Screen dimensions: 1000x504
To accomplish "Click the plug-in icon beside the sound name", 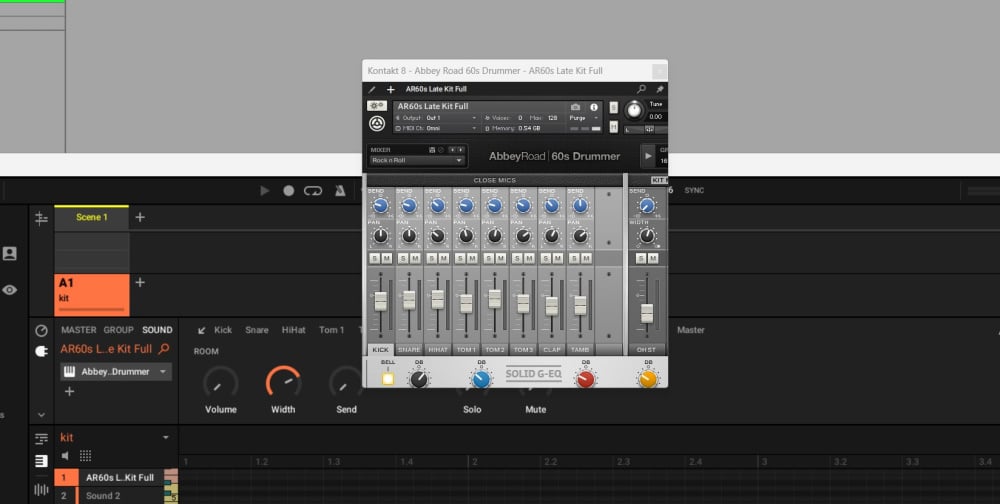I will click(x=41, y=351).
